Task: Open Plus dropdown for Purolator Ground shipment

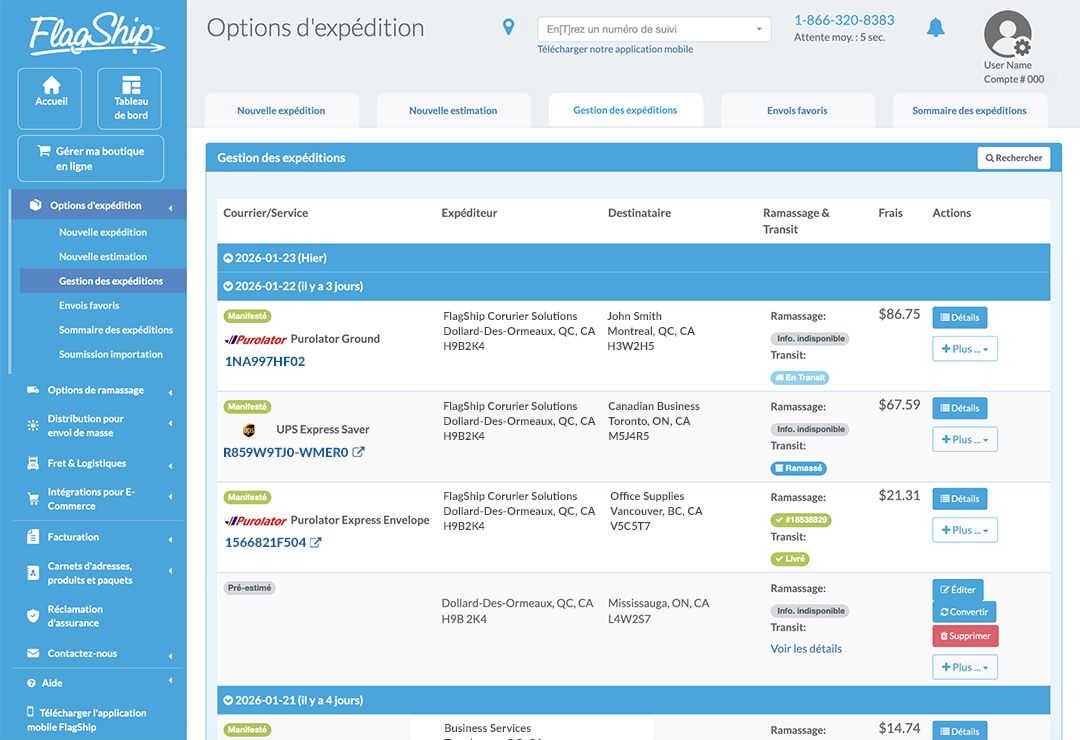Action: (964, 349)
